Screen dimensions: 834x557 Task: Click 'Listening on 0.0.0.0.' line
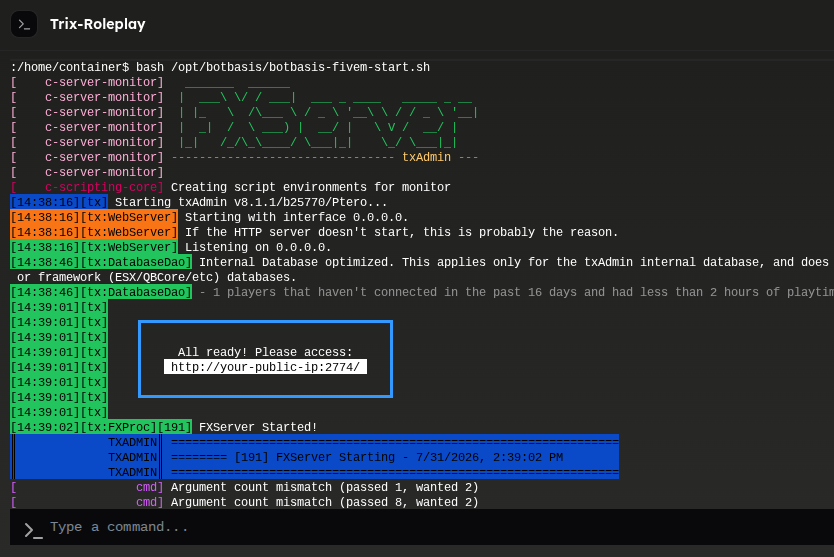tap(258, 247)
